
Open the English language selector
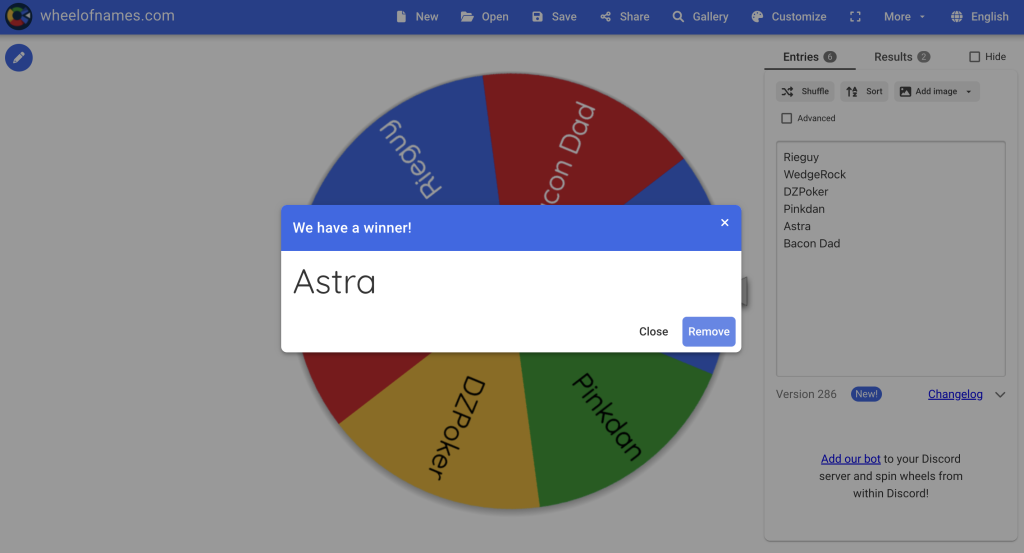pos(979,17)
